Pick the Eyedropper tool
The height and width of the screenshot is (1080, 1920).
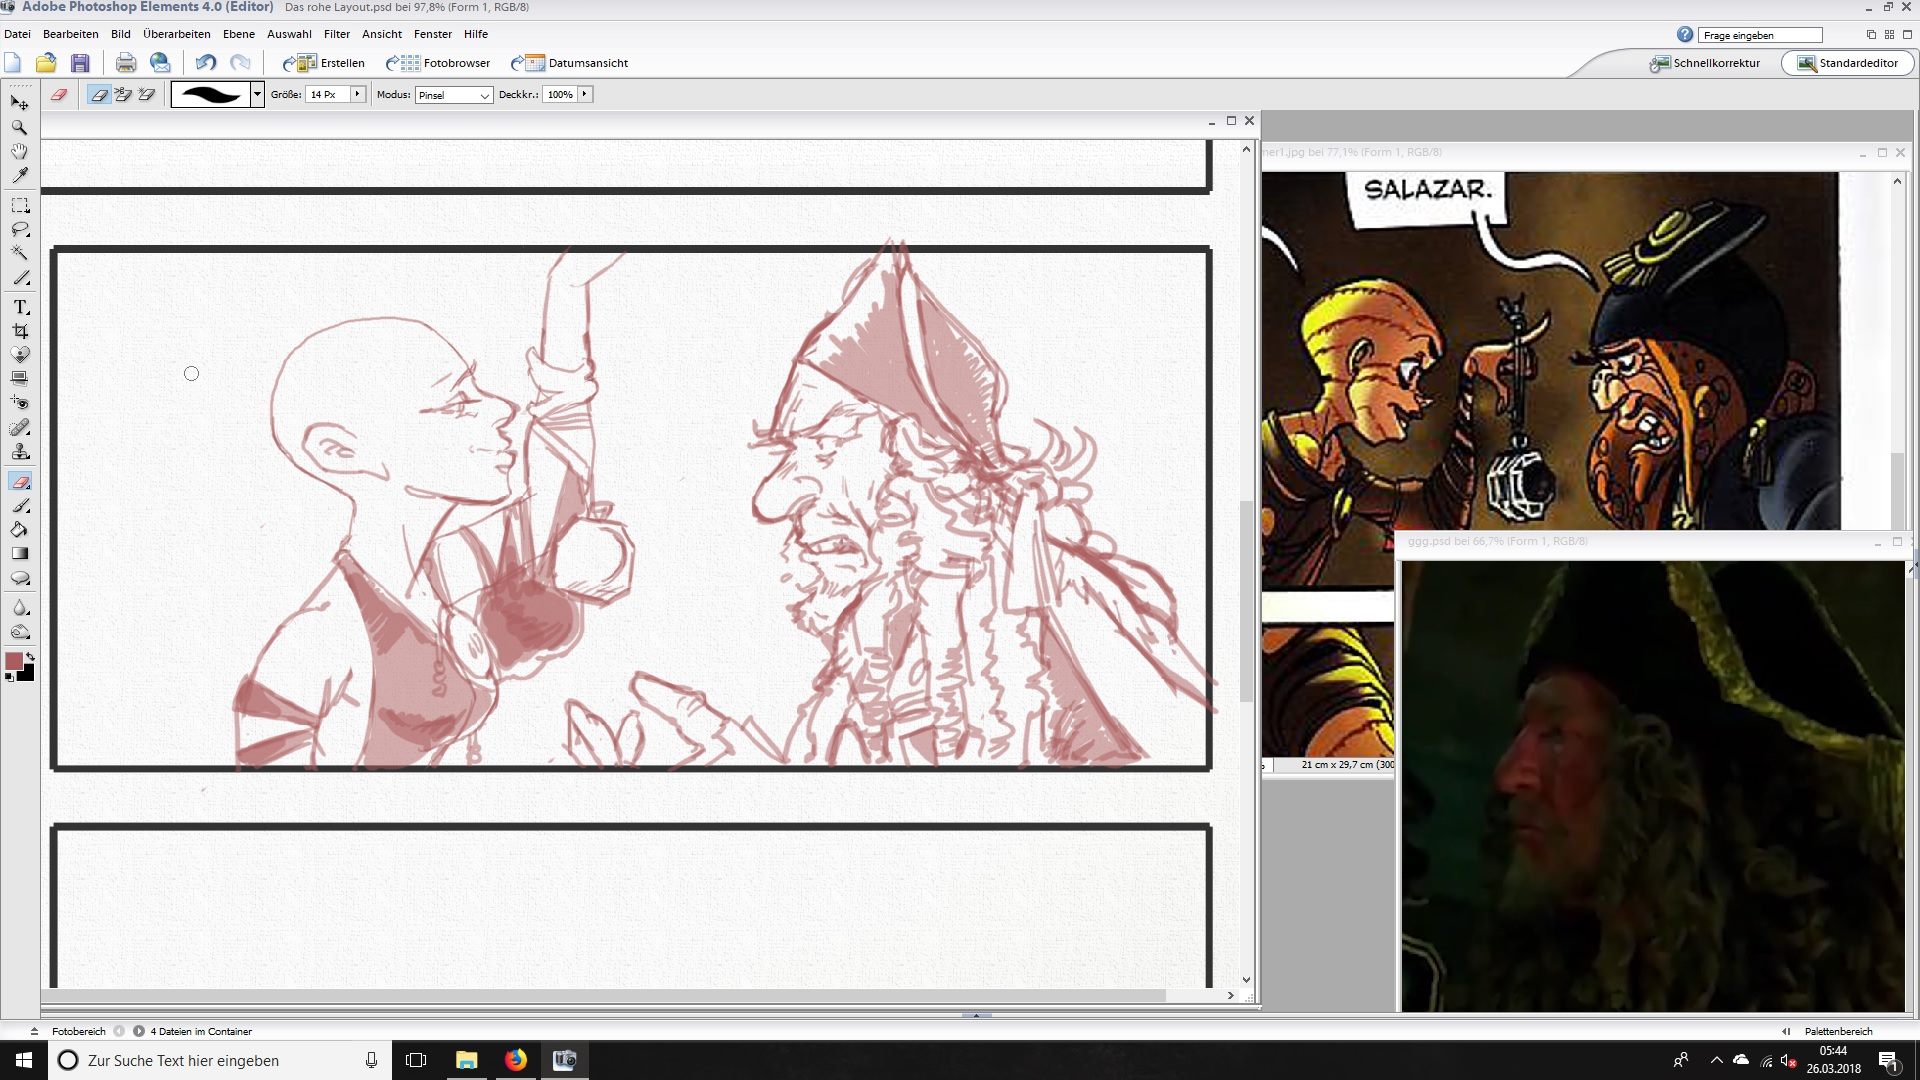[x=19, y=175]
